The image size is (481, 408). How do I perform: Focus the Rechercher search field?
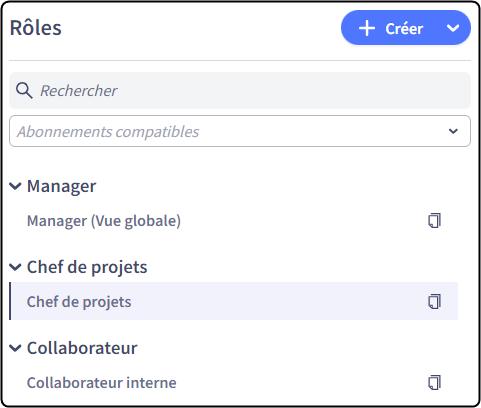click(x=240, y=90)
